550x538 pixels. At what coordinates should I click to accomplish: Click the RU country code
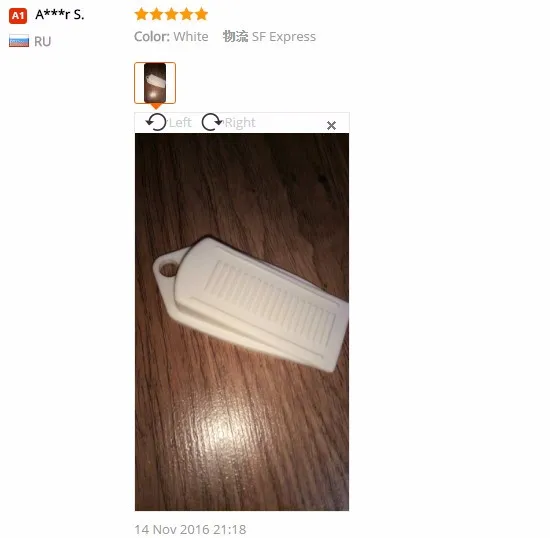(42, 41)
